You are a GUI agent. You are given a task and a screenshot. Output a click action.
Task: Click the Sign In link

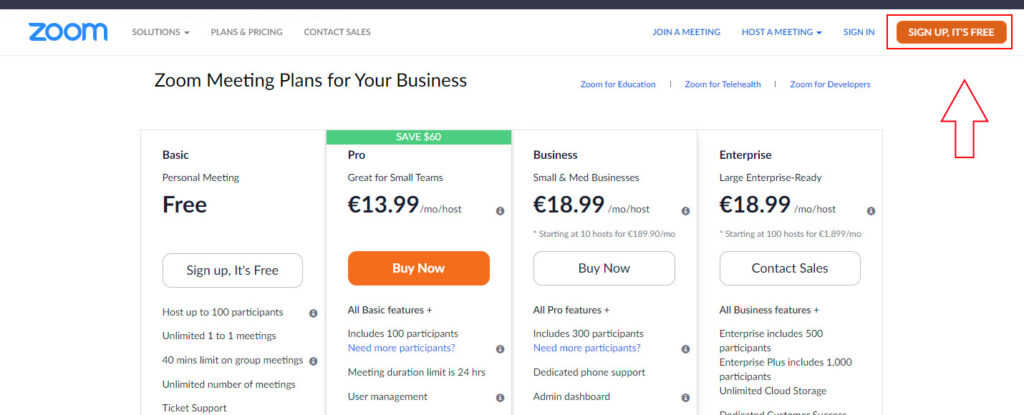point(859,32)
